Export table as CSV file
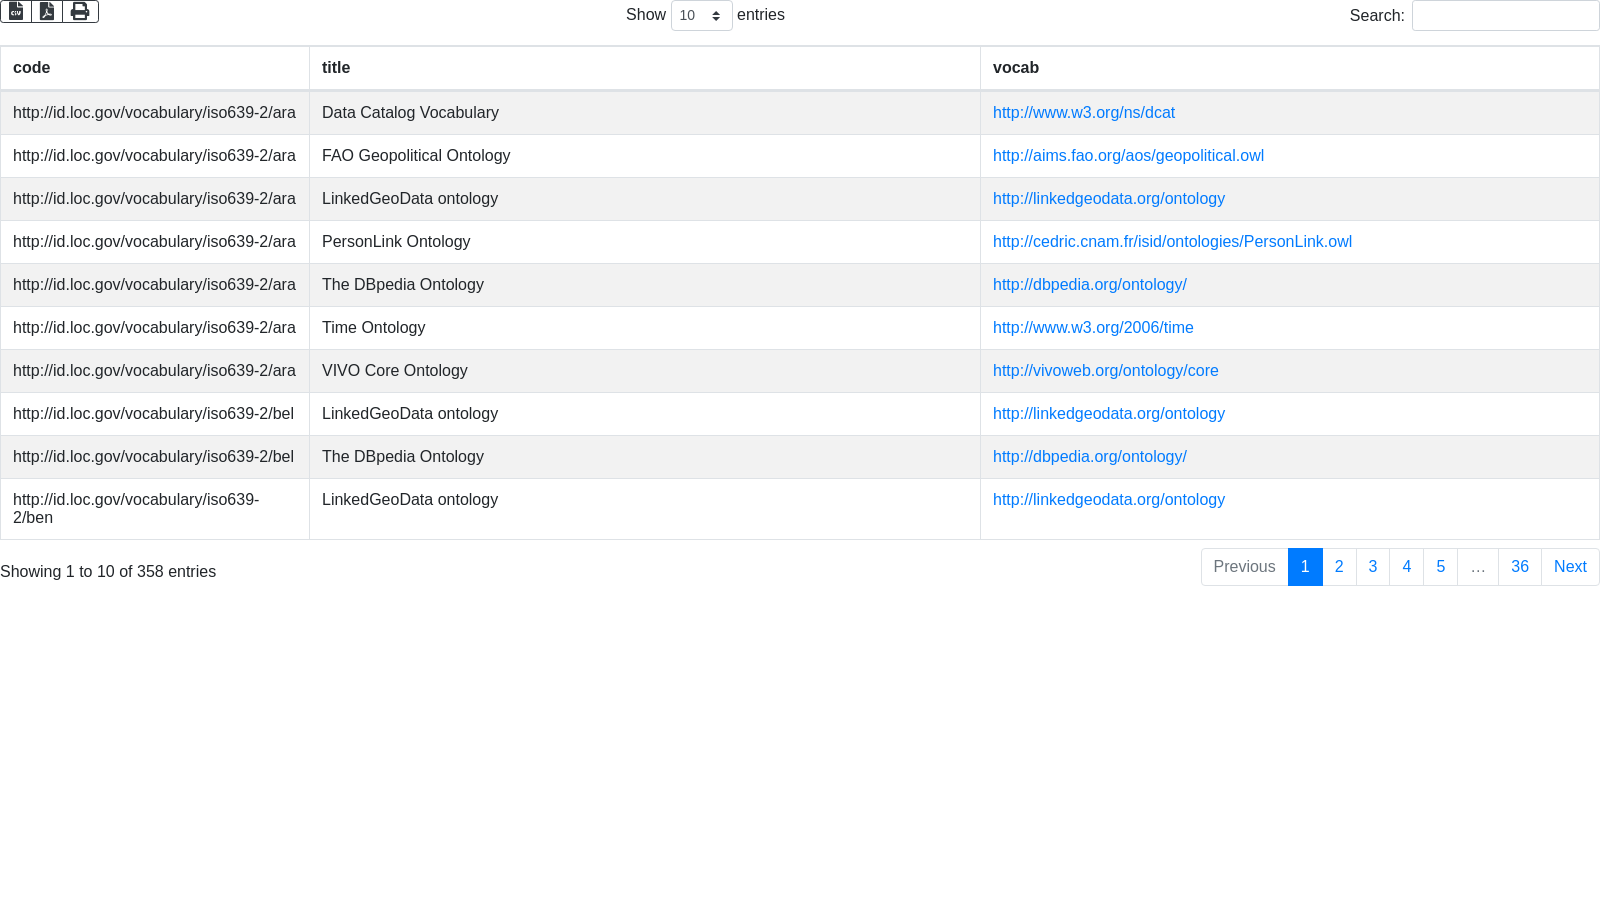 16,11
